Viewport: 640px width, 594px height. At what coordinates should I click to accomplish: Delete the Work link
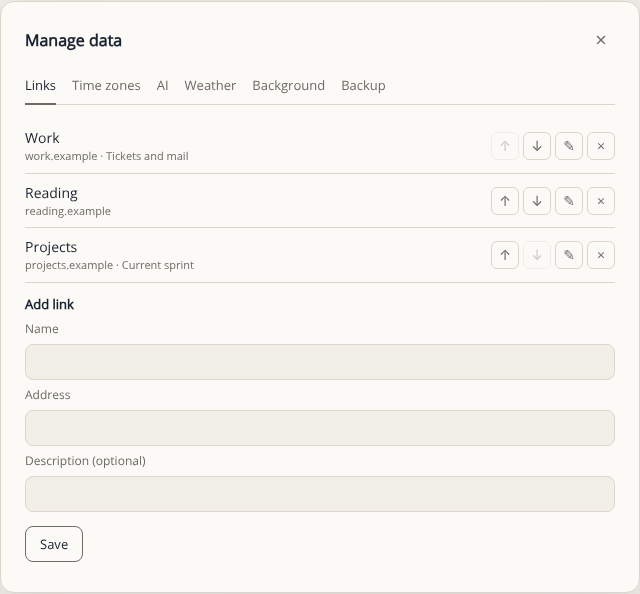(601, 146)
